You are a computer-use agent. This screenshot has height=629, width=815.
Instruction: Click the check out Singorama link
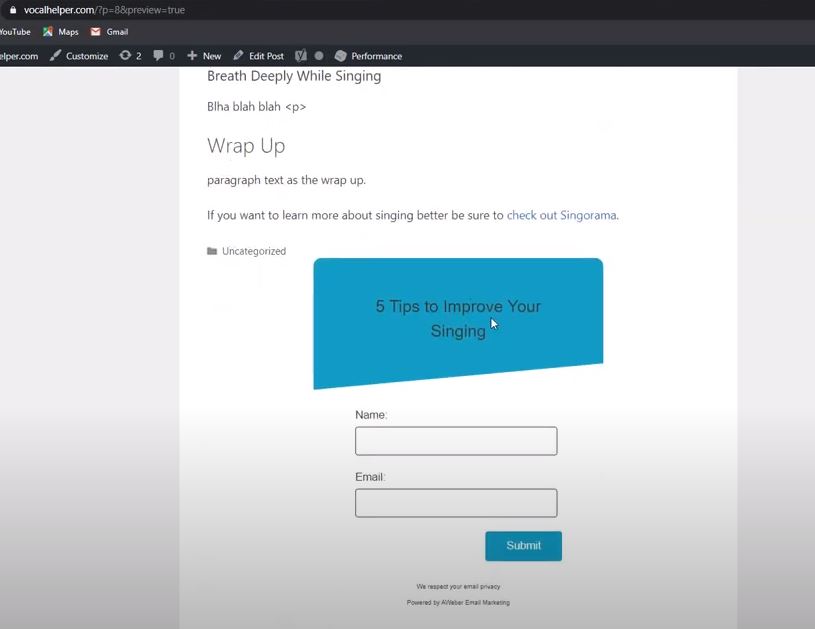pyautogui.click(x=562, y=215)
